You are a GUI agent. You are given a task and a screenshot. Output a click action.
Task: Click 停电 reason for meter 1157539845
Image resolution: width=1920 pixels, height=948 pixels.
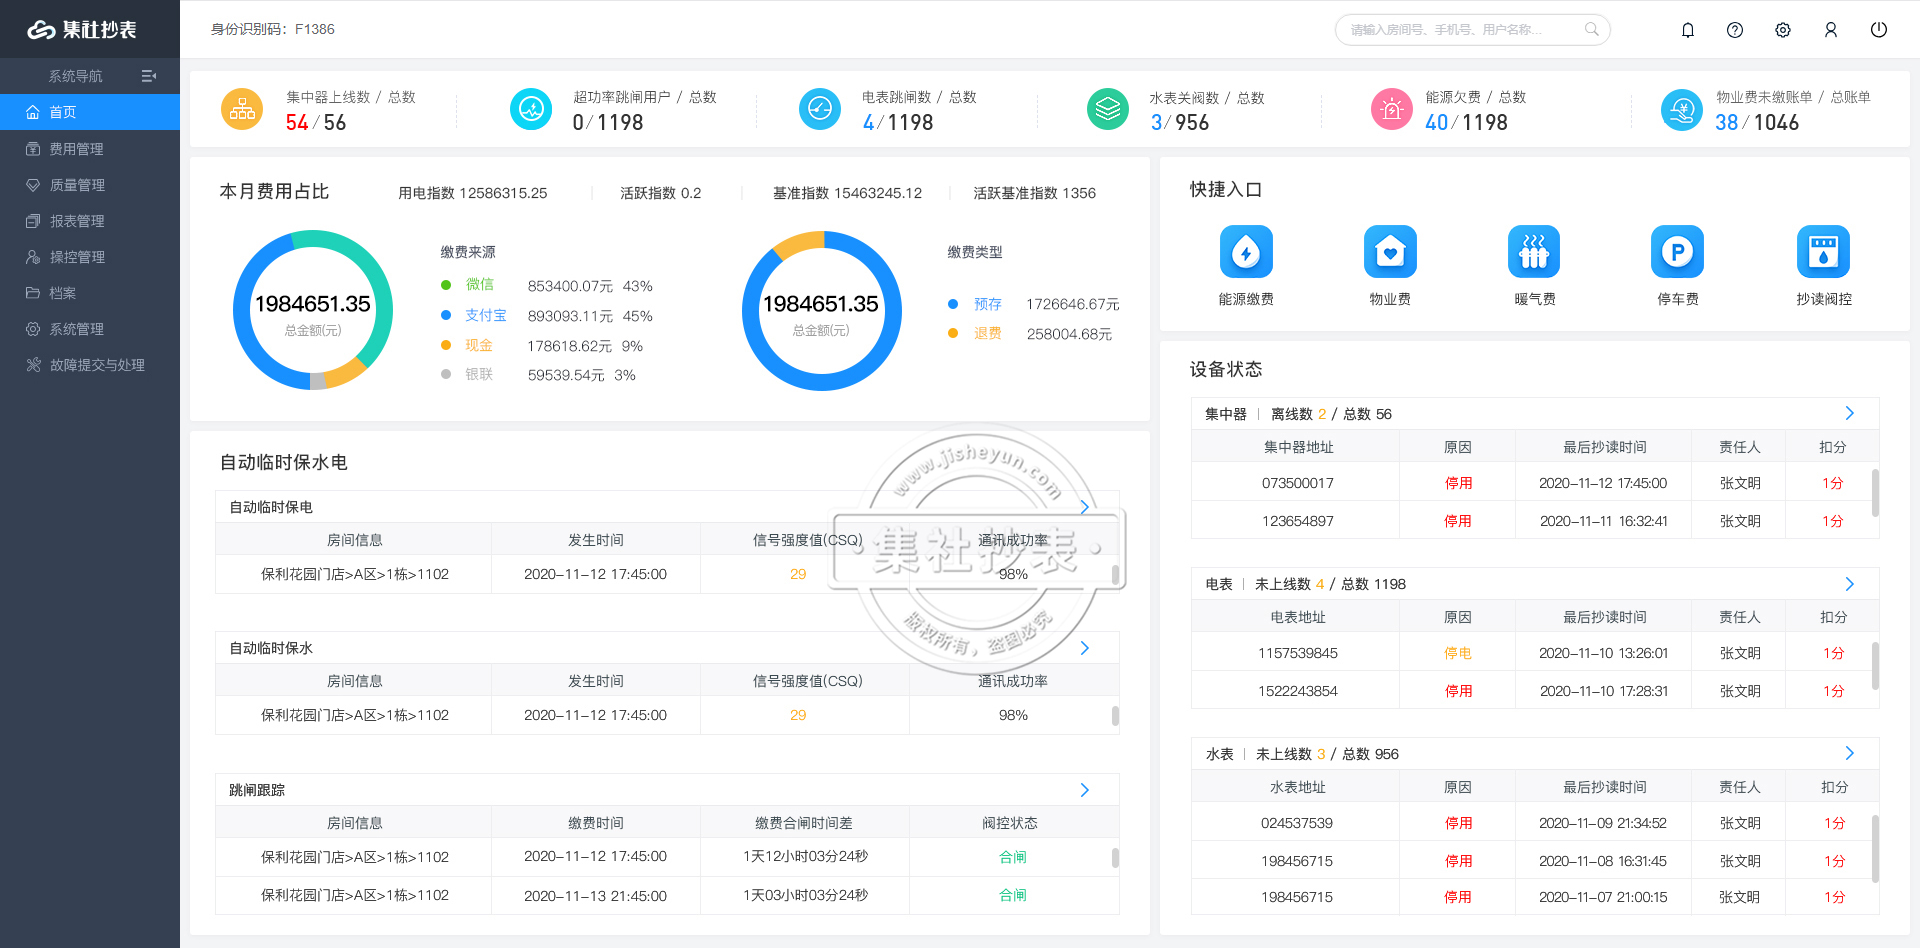click(1457, 653)
